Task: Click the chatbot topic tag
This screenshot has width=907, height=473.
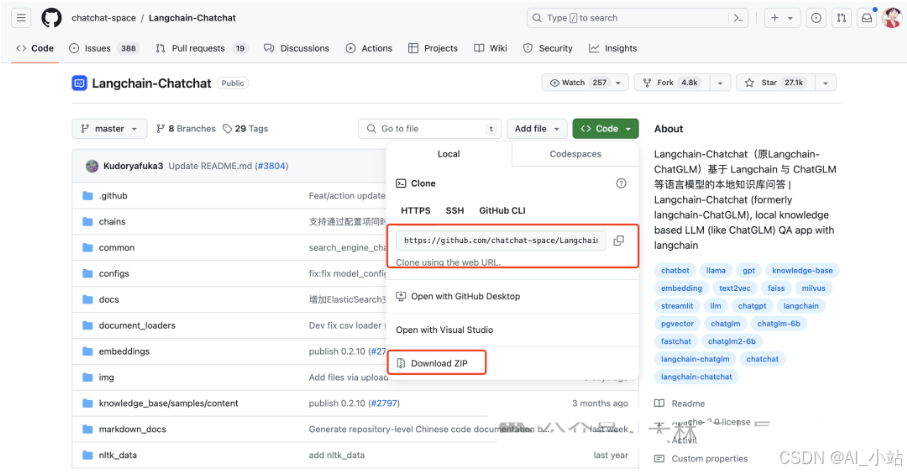Action: (675, 270)
